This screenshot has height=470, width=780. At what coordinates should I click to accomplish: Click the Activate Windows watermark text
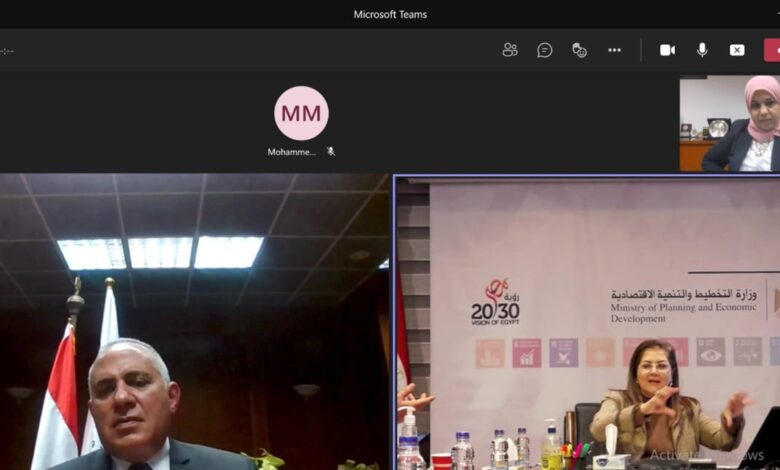click(x=706, y=455)
